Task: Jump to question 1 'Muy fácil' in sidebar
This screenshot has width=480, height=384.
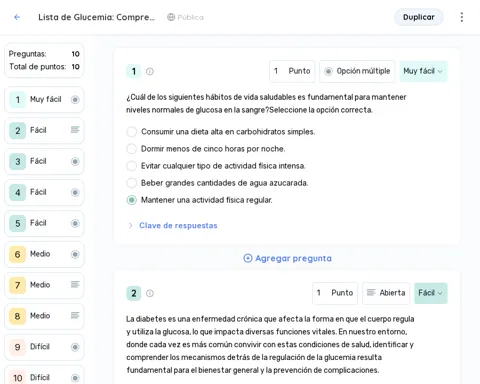Action: point(44,99)
